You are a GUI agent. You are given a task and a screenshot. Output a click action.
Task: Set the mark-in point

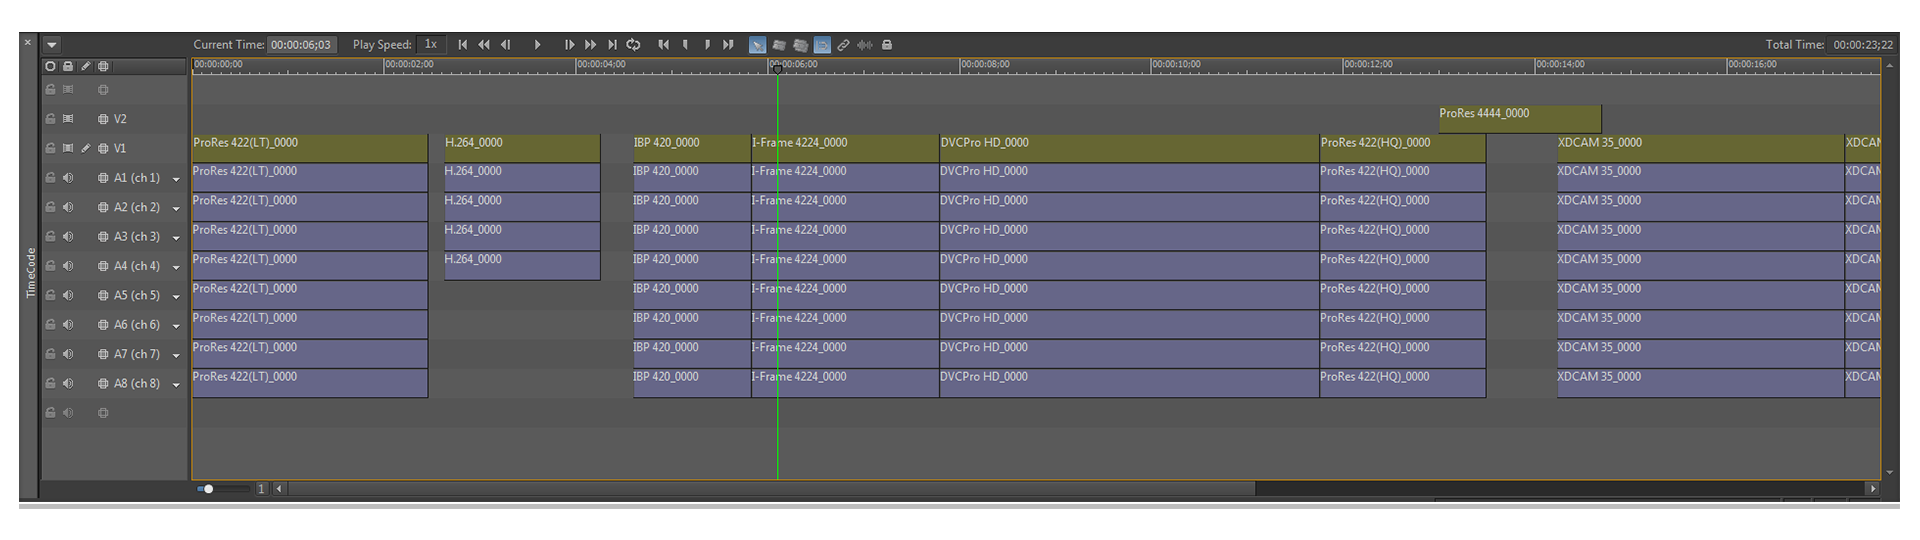click(685, 45)
